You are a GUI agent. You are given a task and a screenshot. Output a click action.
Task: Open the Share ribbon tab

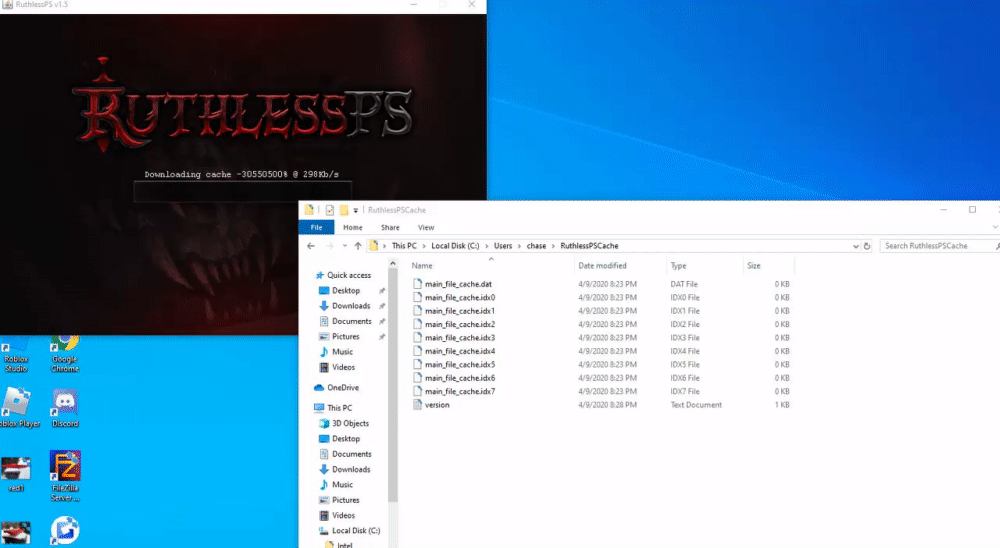click(390, 228)
